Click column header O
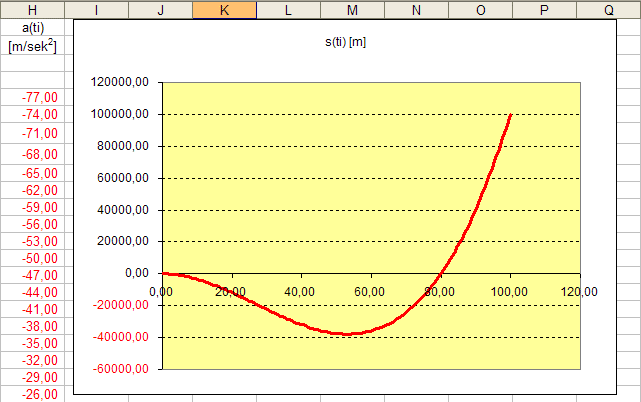 coord(480,9)
